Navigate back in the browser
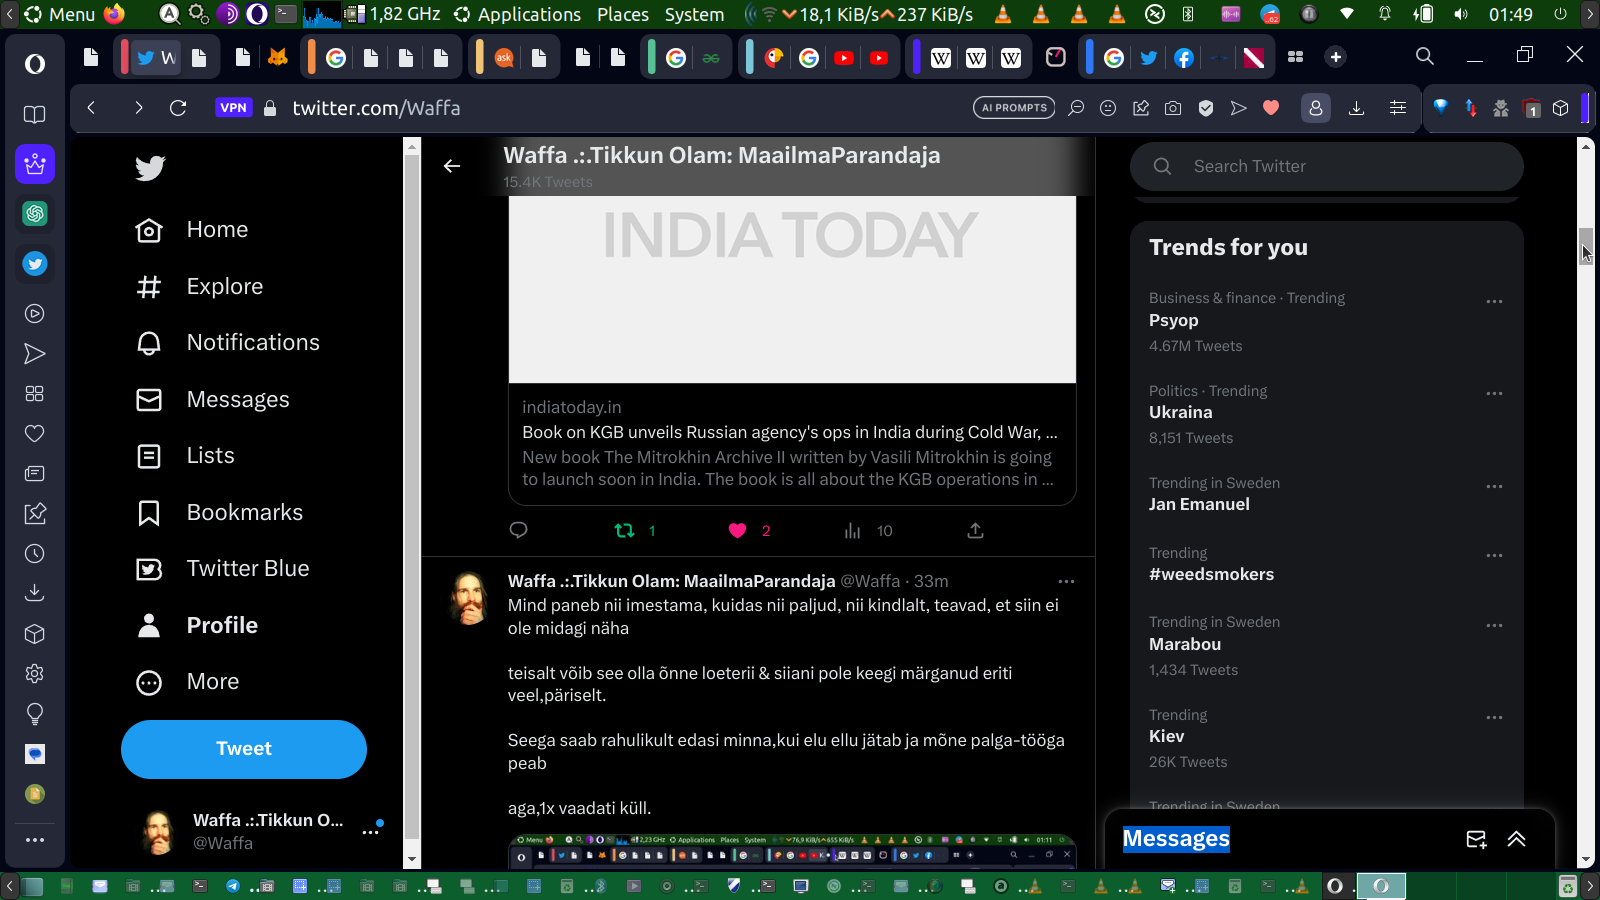This screenshot has height=900, width=1600. click(x=91, y=108)
